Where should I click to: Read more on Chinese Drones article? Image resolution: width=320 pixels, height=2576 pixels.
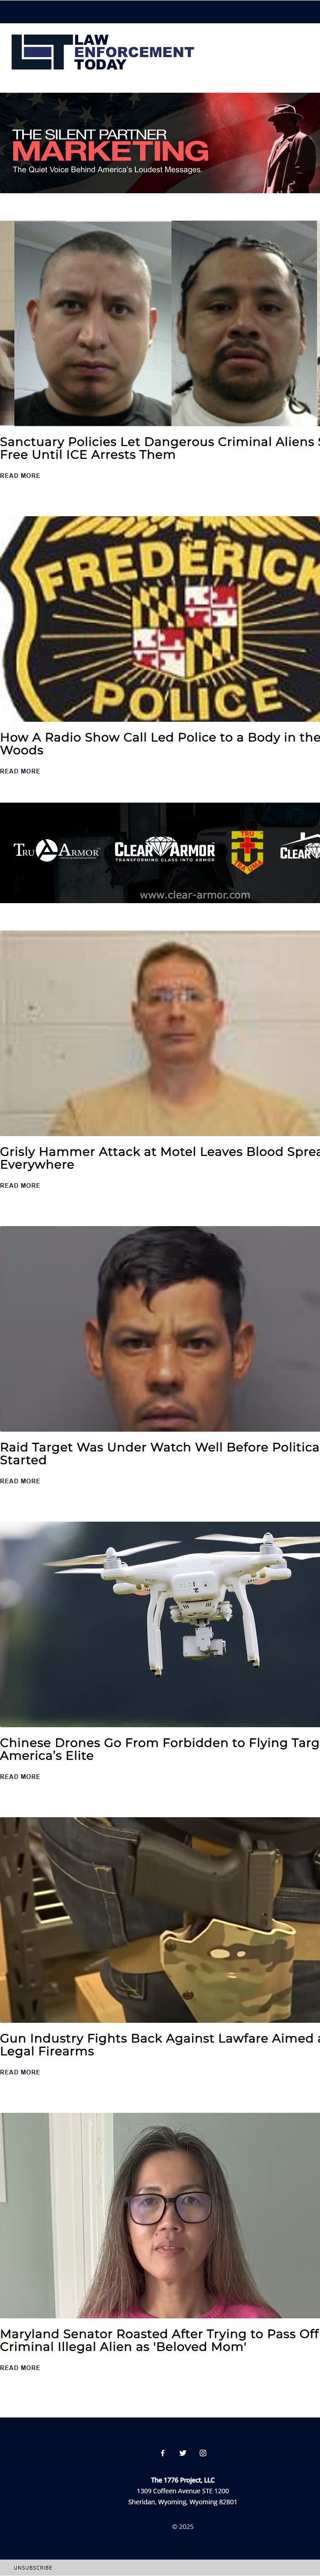click(20, 1776)
